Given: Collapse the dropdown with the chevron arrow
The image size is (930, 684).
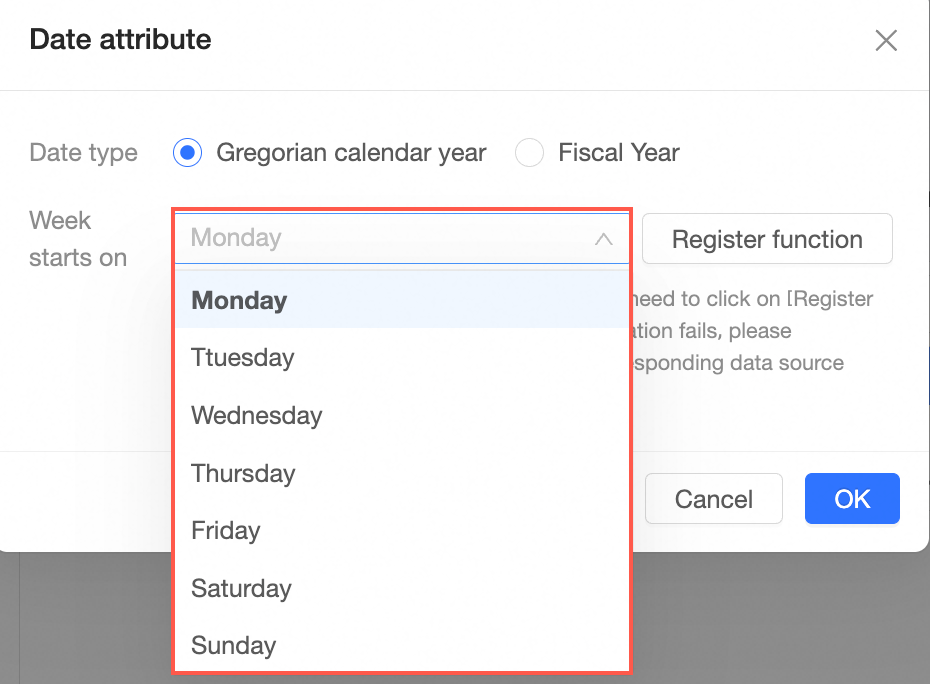Looking at the screenshot, I should pos(603,239).
